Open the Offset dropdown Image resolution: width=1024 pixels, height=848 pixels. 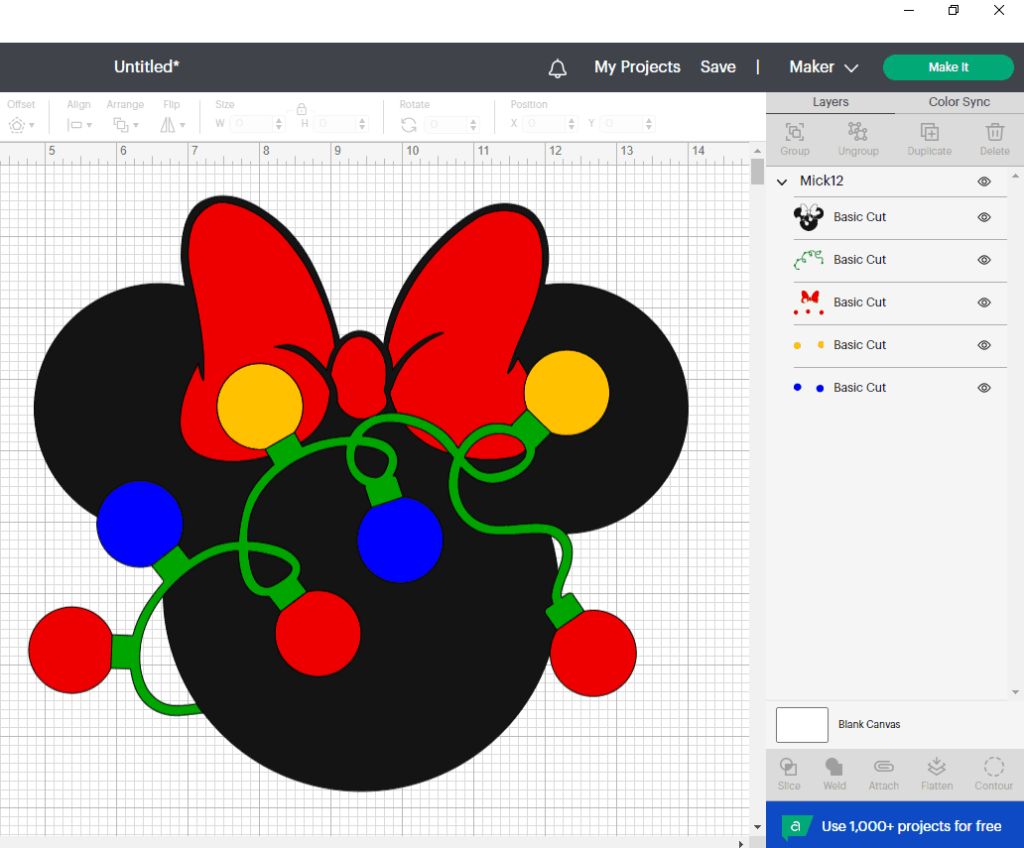tap(21, 125)
